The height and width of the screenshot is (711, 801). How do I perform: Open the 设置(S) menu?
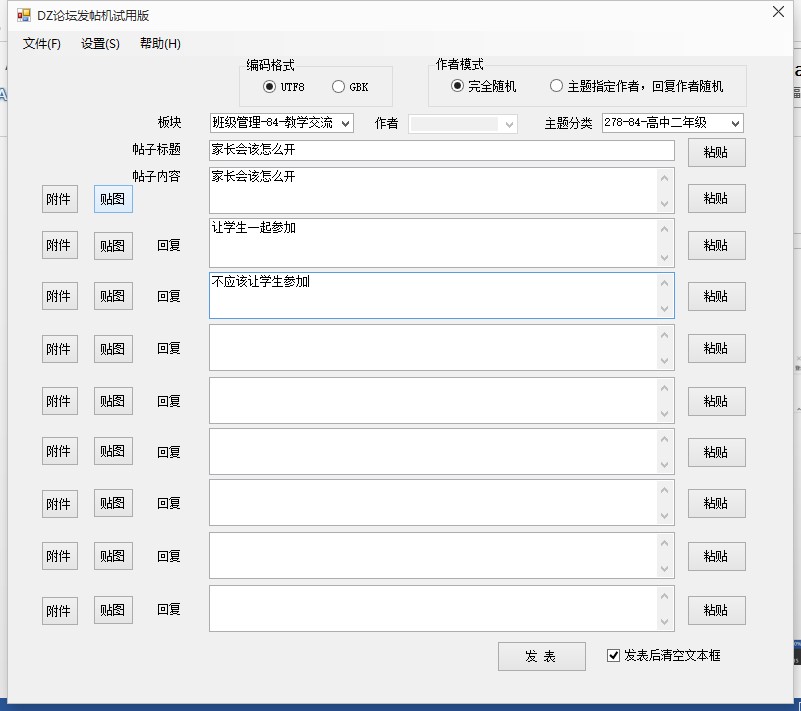point(100,44)
